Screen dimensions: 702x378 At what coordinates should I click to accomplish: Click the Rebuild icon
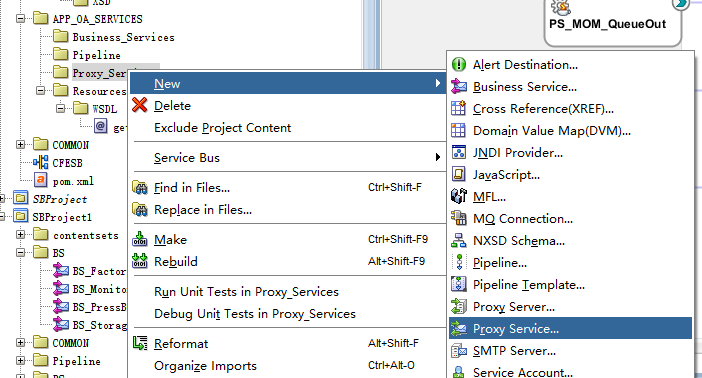pyautogui.click(x=140, y=261)
